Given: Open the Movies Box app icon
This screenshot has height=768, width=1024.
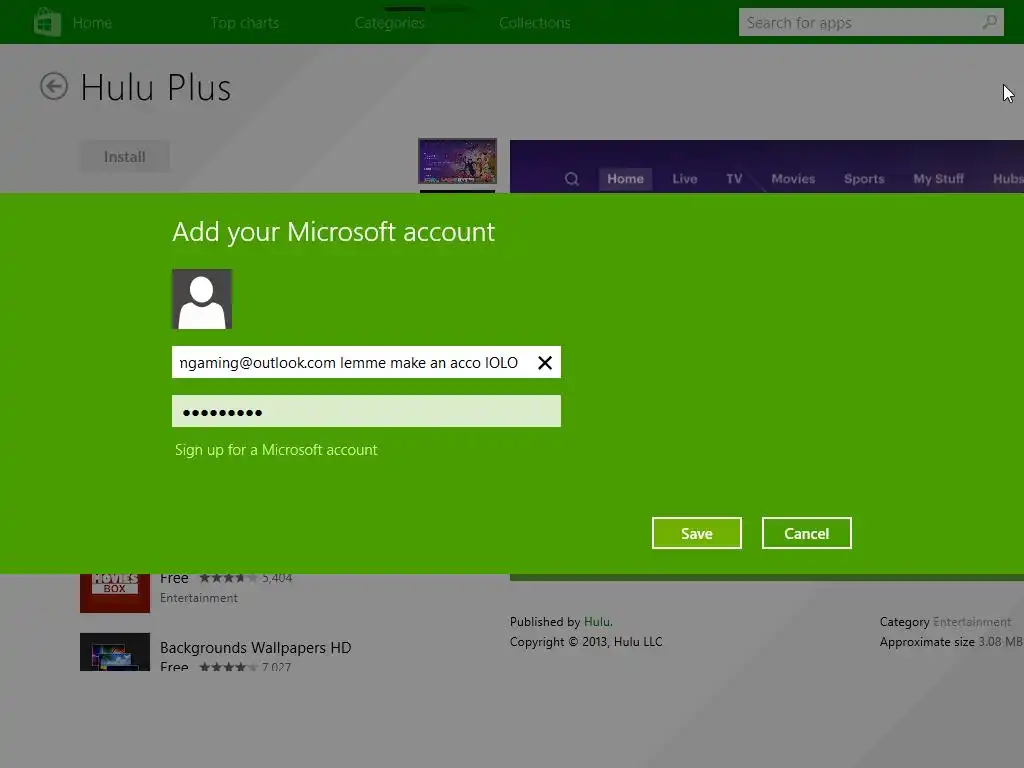Looking at the screenshot, I should (115, 593).
